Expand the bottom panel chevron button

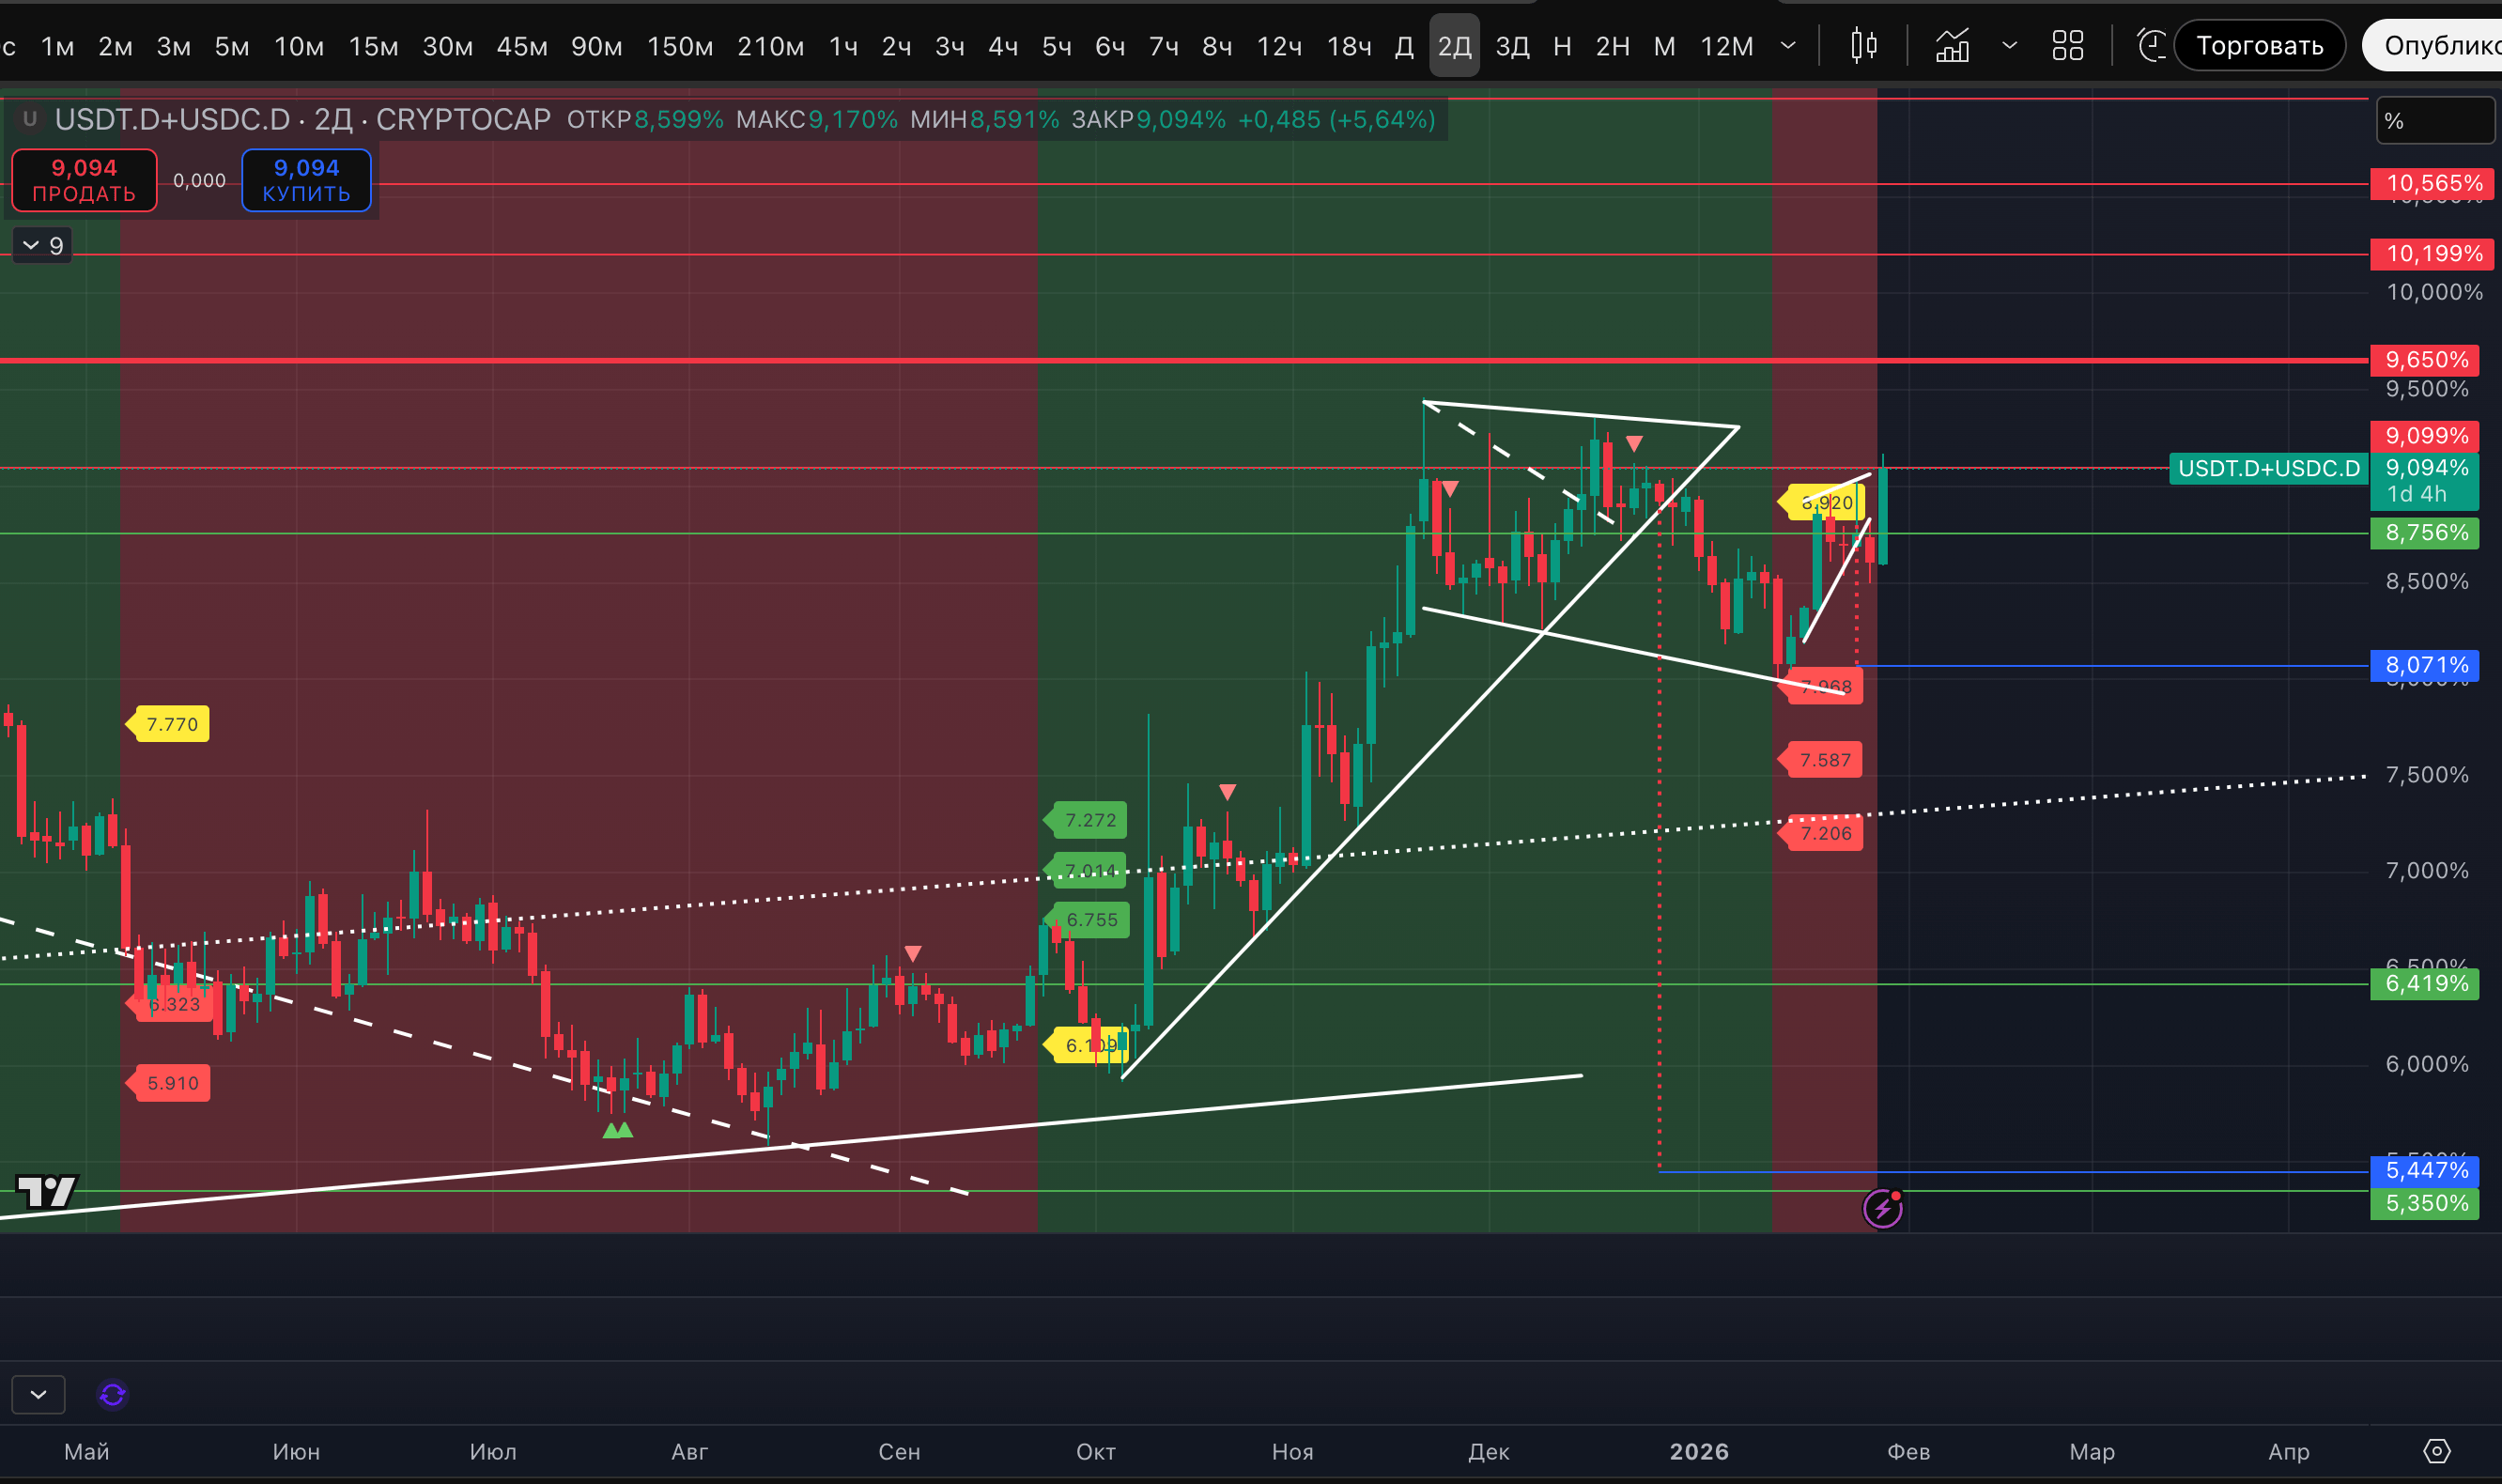pos(38,1394)
